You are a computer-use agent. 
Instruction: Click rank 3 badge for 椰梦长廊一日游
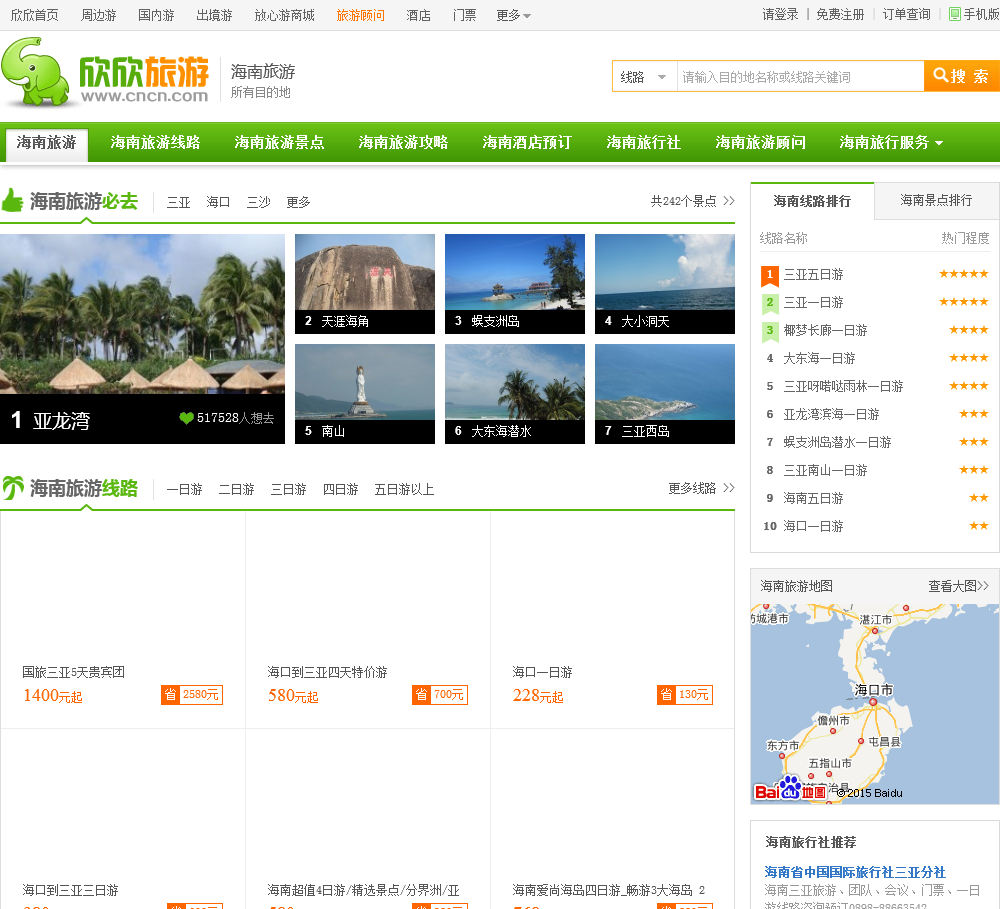pyautogui.click(x=770, y=331)
